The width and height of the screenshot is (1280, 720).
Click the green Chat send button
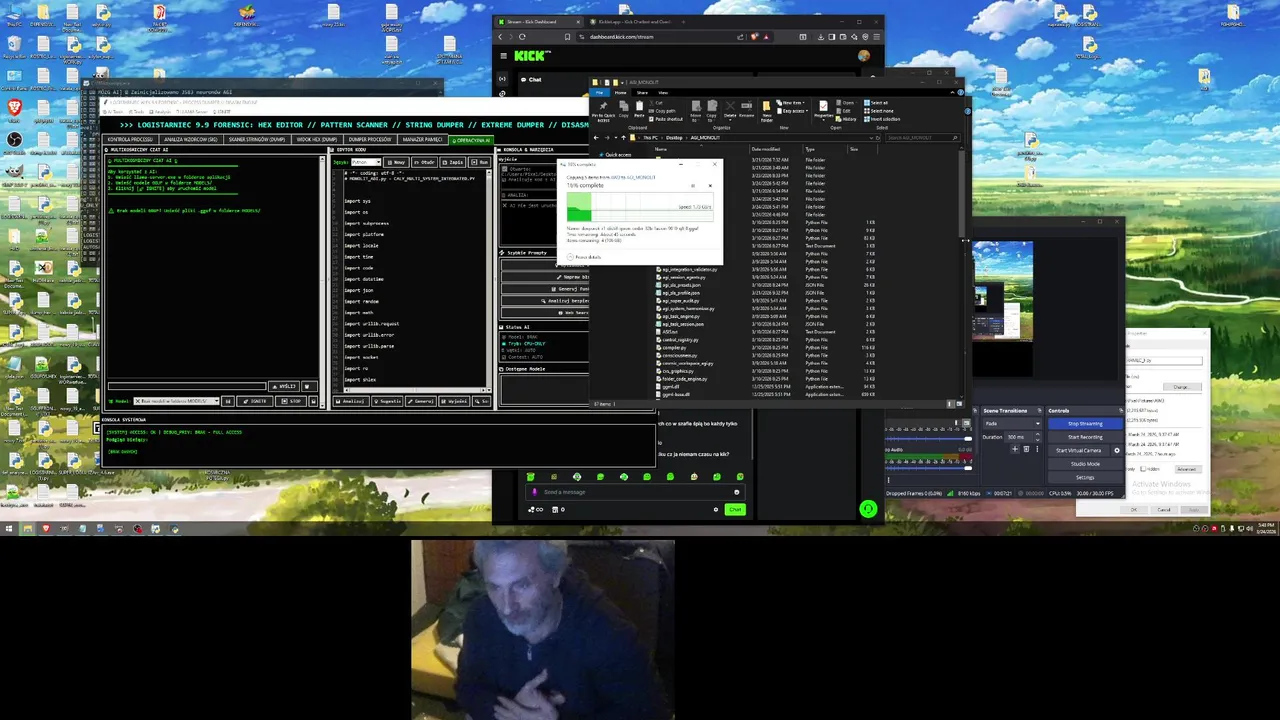[735, 509]
